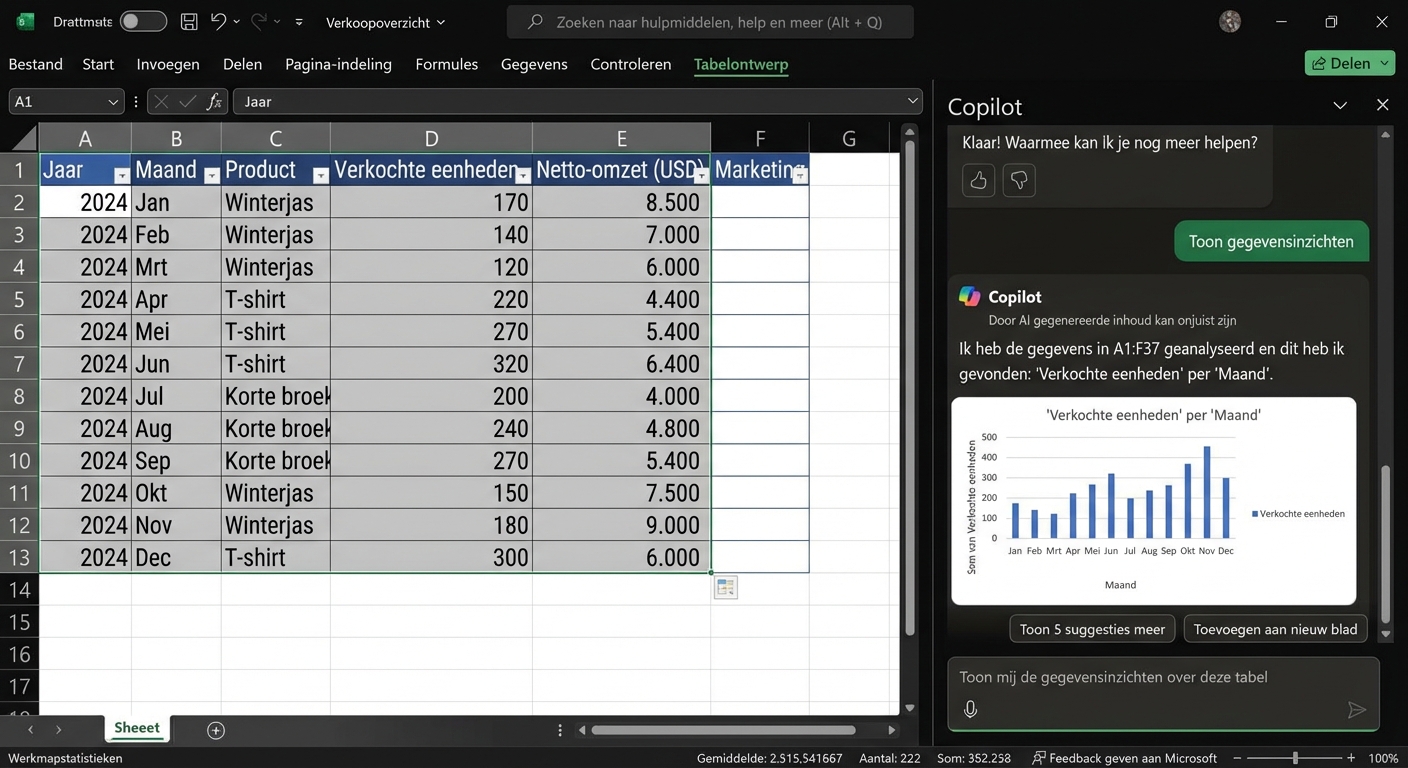Expand the formula bar
Screen dimensions: 1408x768
click(912, 101)
